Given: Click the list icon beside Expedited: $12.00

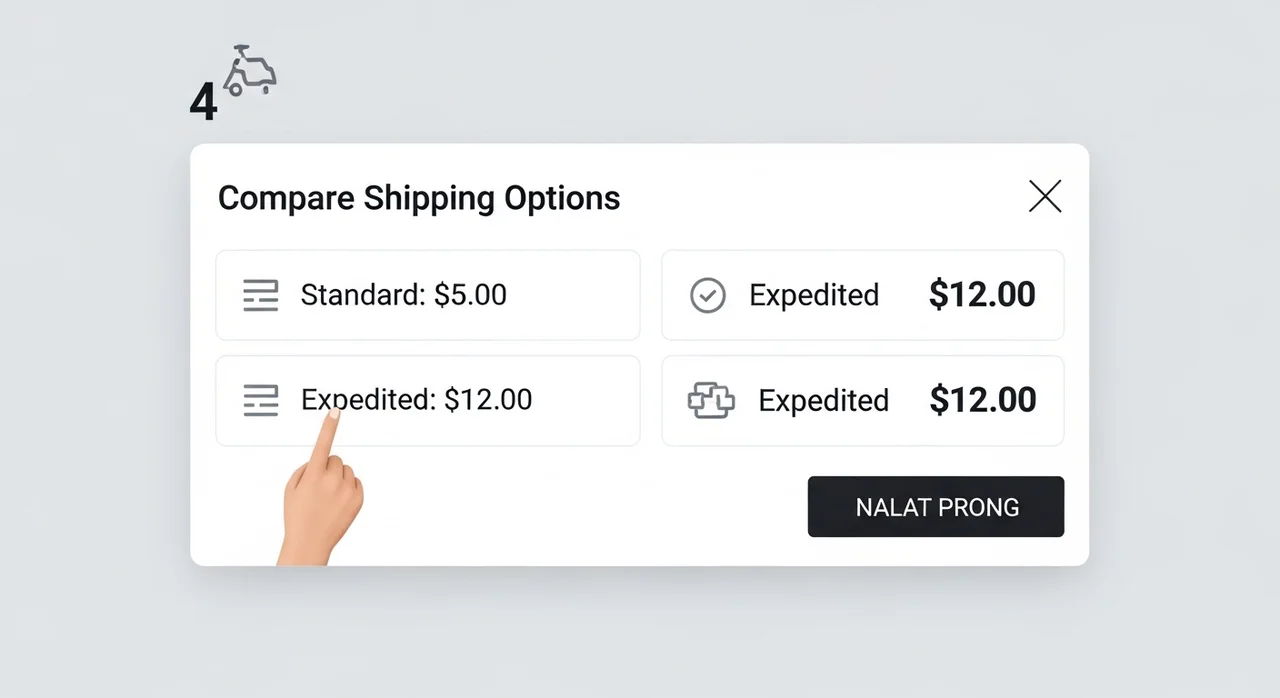Looking at the screenshot, I should [x=261, y=400].
